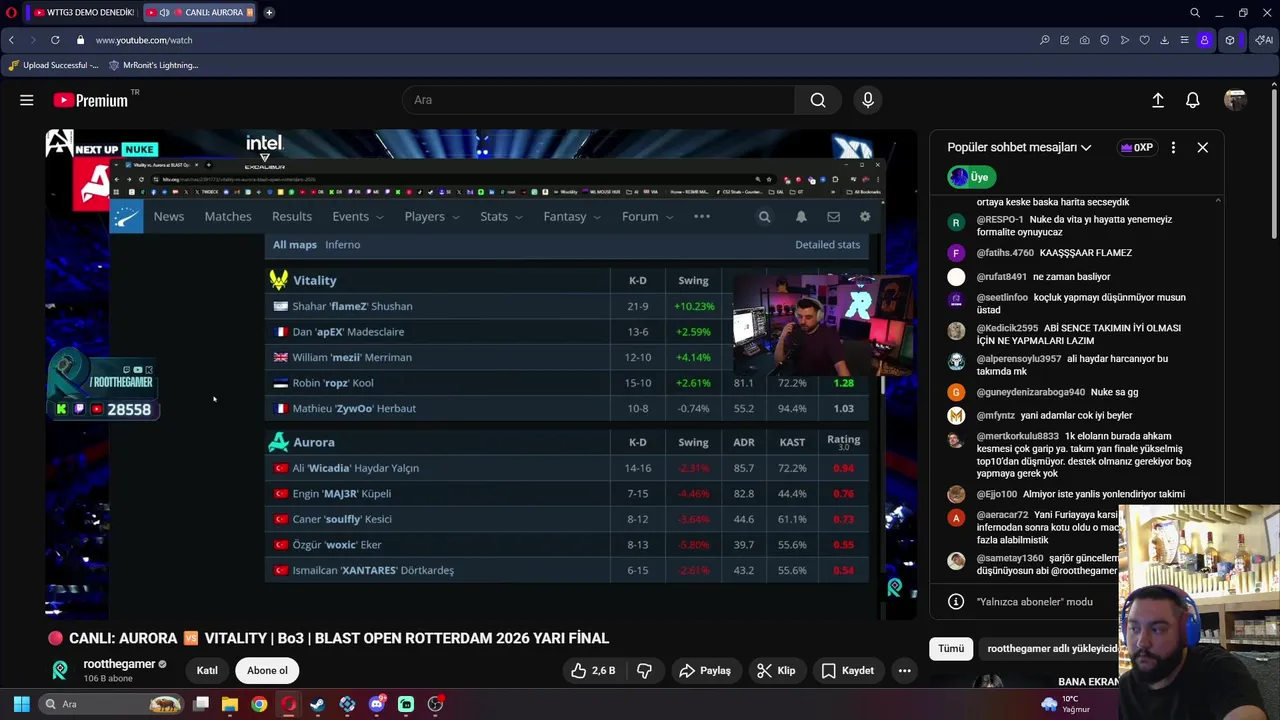Viewport: 1280px width, 720px height.
Task: Click the YouTube search magnifier button
Action: pyautogui.click(x=818, y=100)
